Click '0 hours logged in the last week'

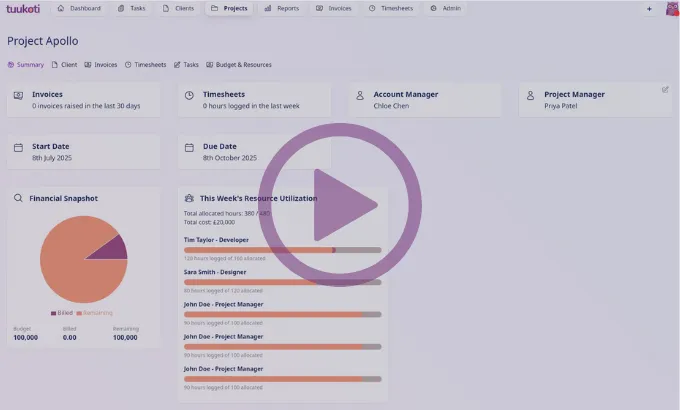251,106
